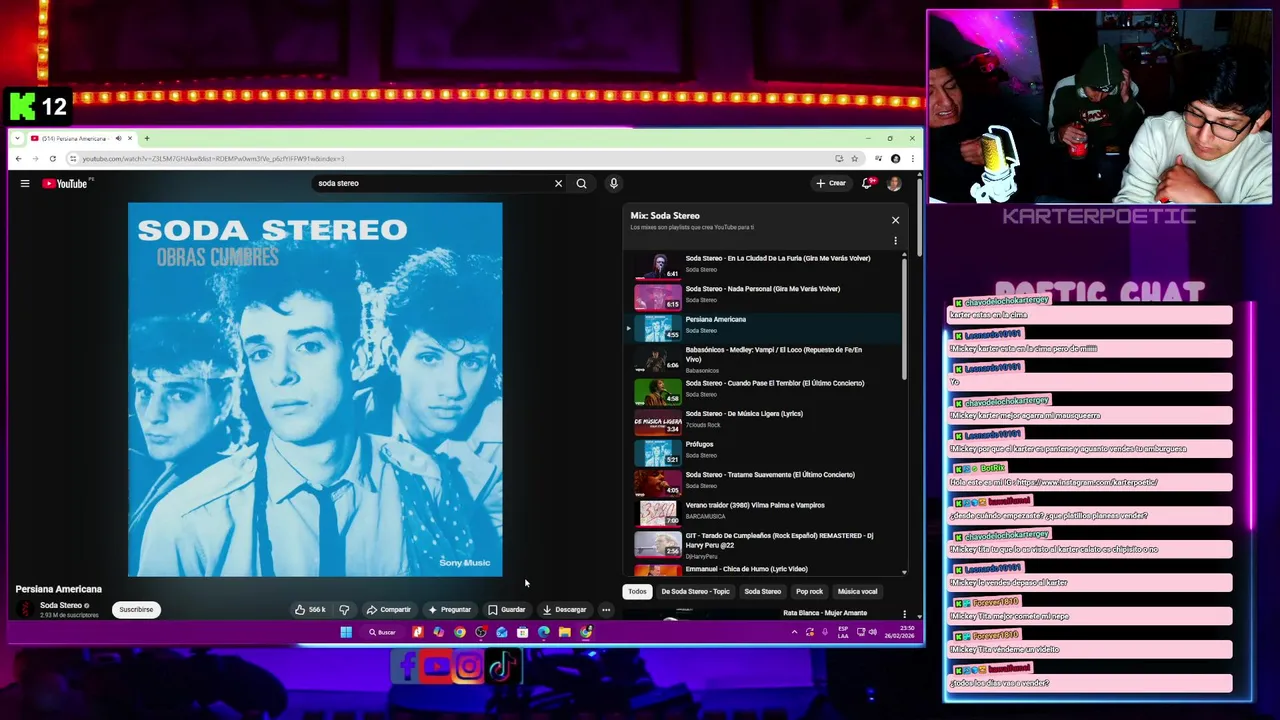Open File Explorer from the taskbar
The height and width of the screenshot is (720, 1280).
[x=564, y=632]
